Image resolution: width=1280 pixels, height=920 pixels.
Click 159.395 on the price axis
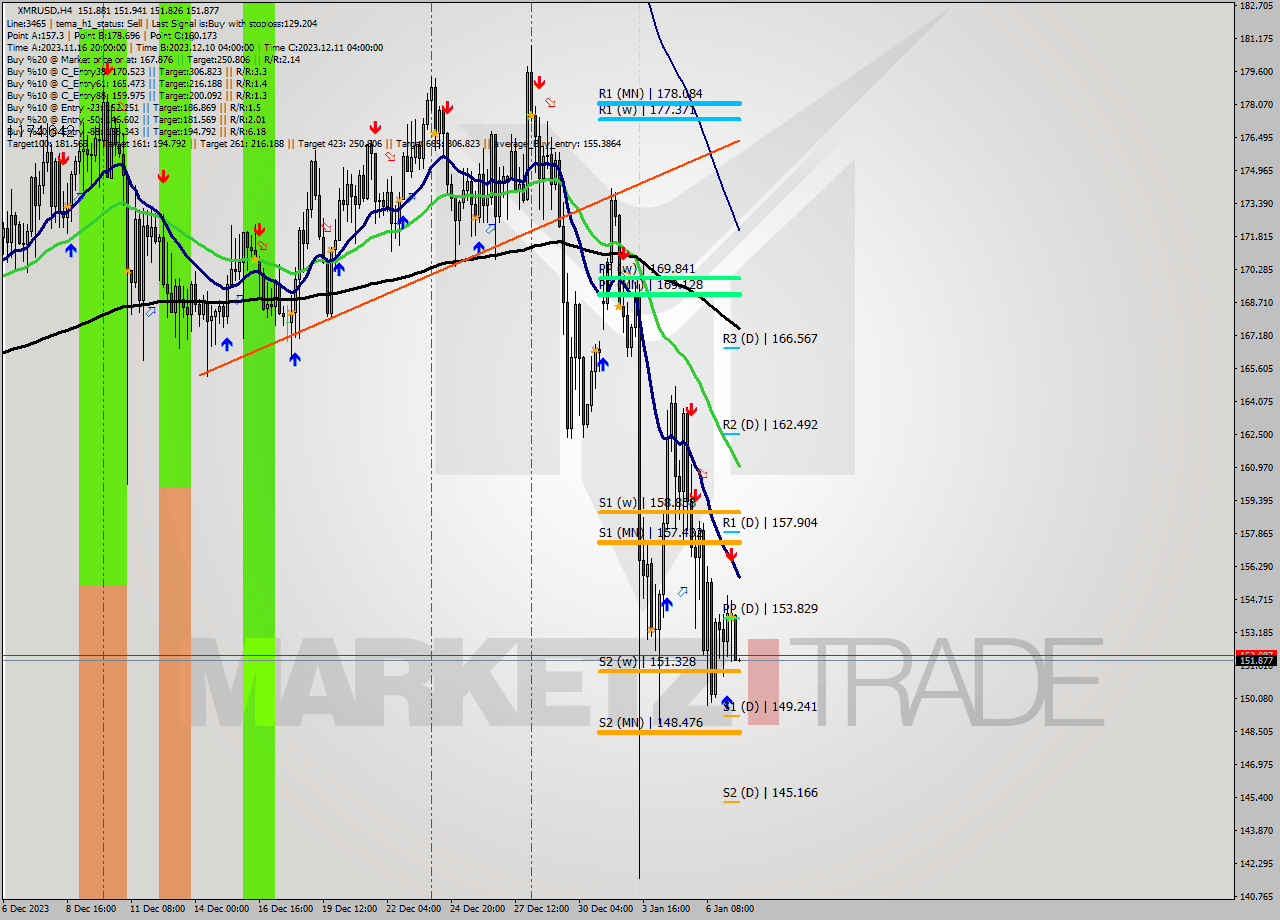click(x=1255, y=501)
